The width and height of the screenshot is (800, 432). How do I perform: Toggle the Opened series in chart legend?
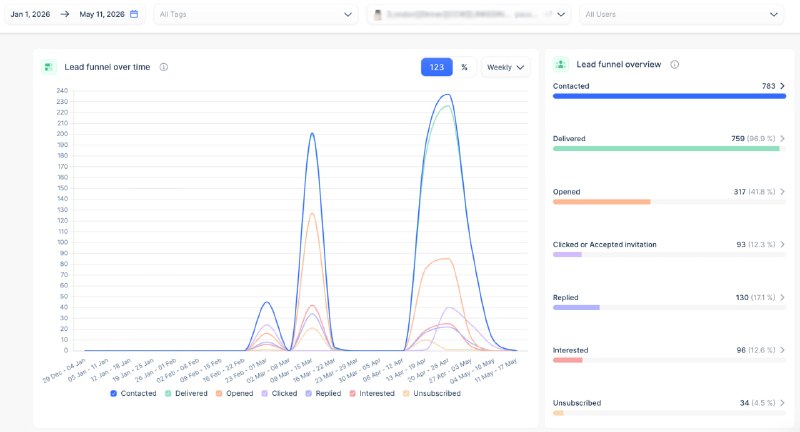click(234, 393)
